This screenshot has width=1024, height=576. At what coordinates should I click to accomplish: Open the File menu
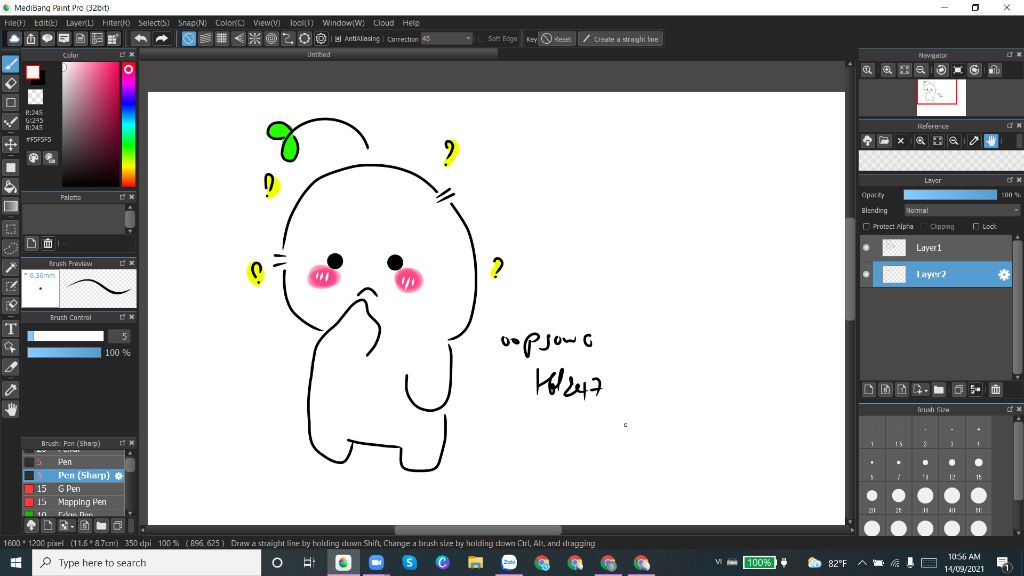pyautogui.click(x=14, y=23)
